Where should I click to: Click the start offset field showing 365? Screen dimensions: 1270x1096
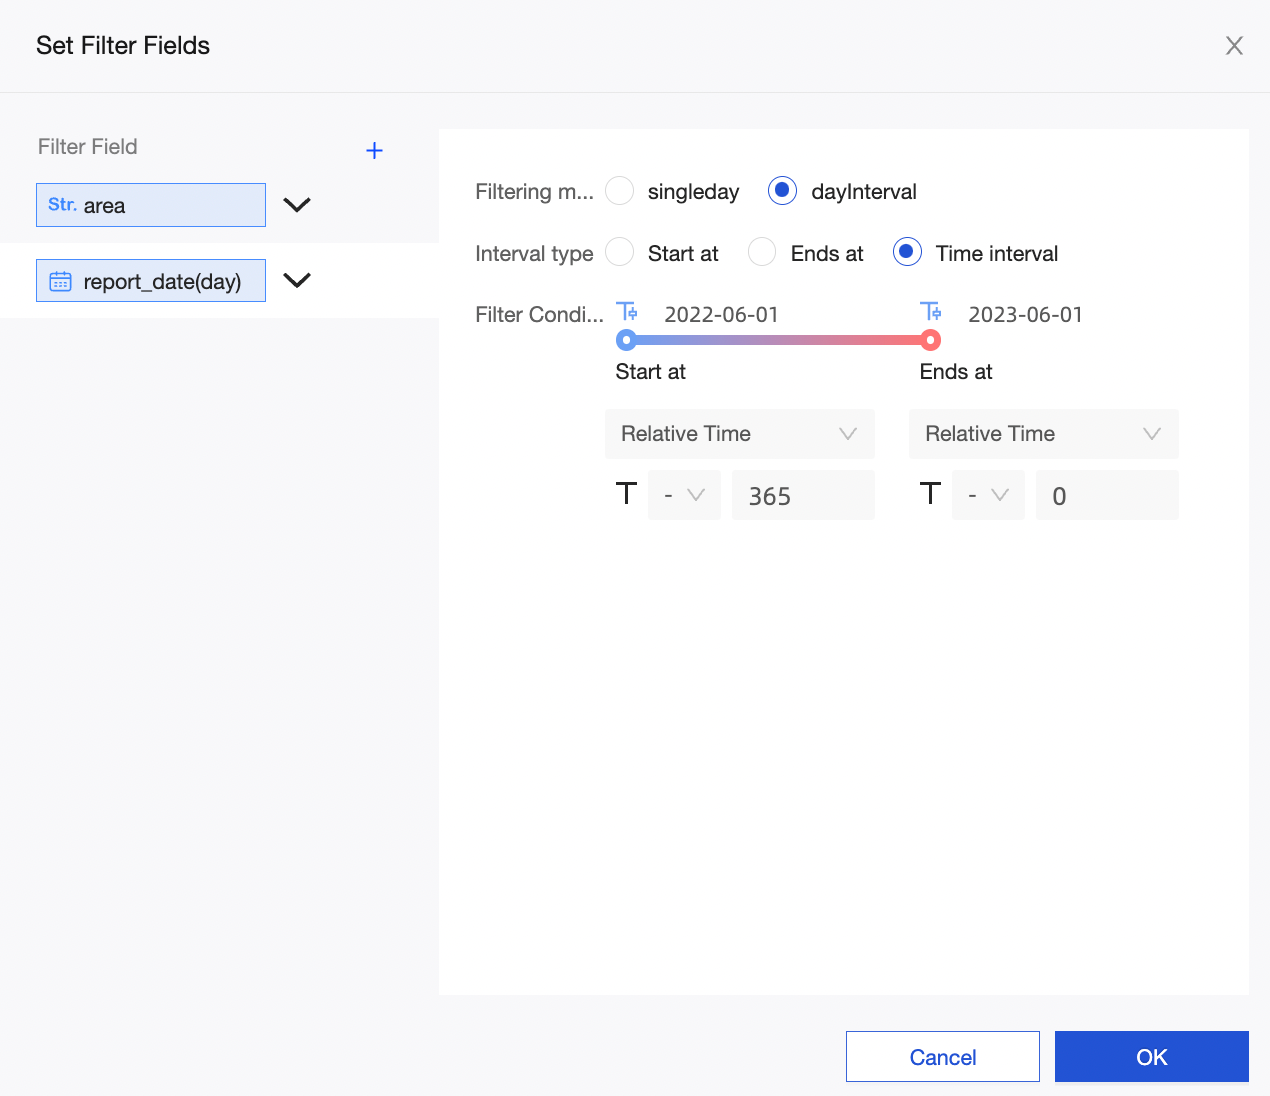coord(803,496)
